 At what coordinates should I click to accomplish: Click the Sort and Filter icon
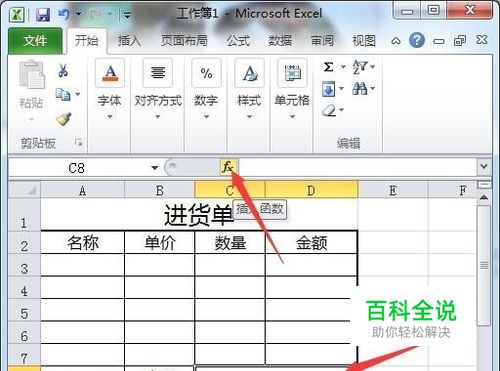click(361, 67)
